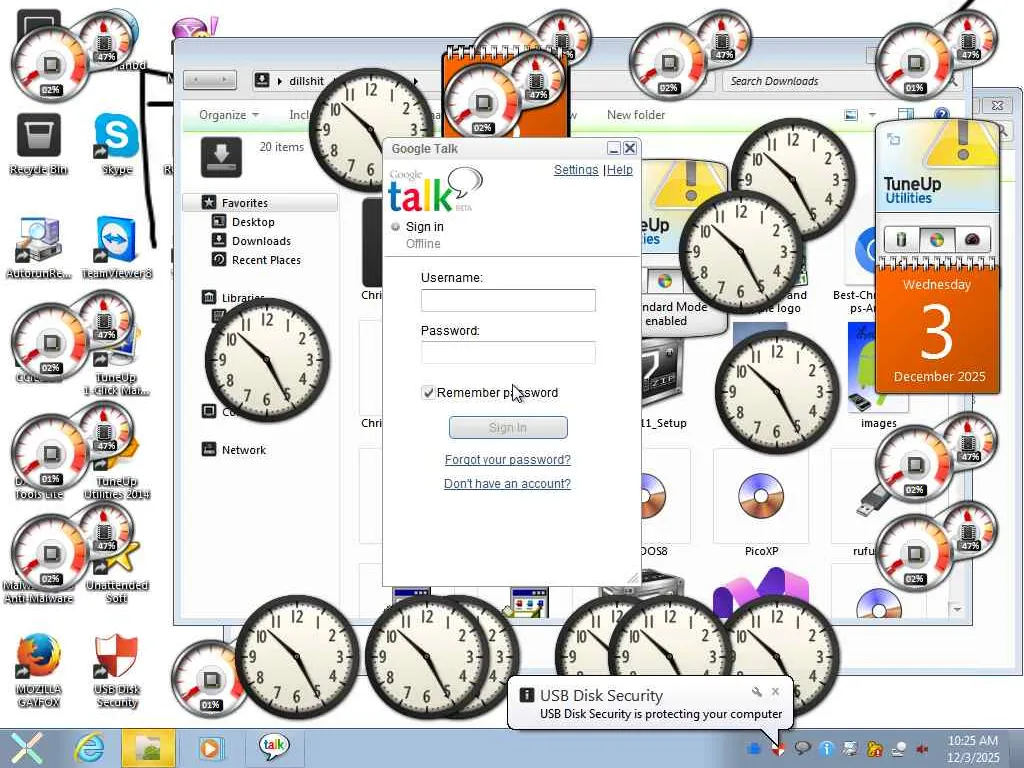
Task: Click the Change your view icon in Explorer
Action: 850,115
